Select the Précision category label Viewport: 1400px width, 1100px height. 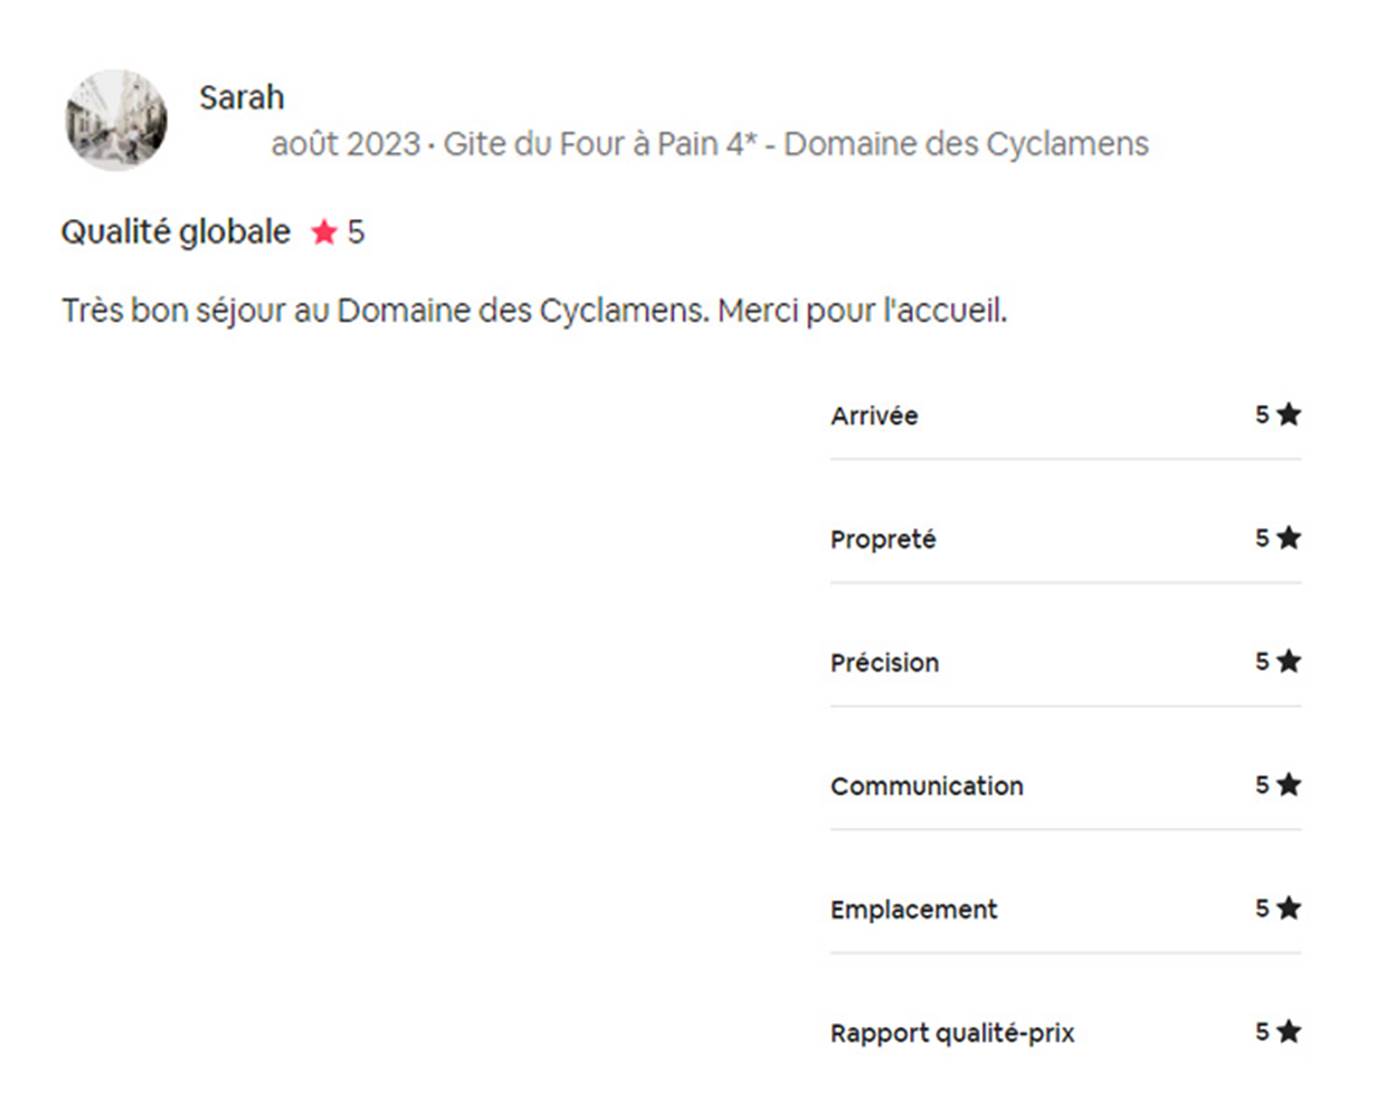click(x=885, y=663)
